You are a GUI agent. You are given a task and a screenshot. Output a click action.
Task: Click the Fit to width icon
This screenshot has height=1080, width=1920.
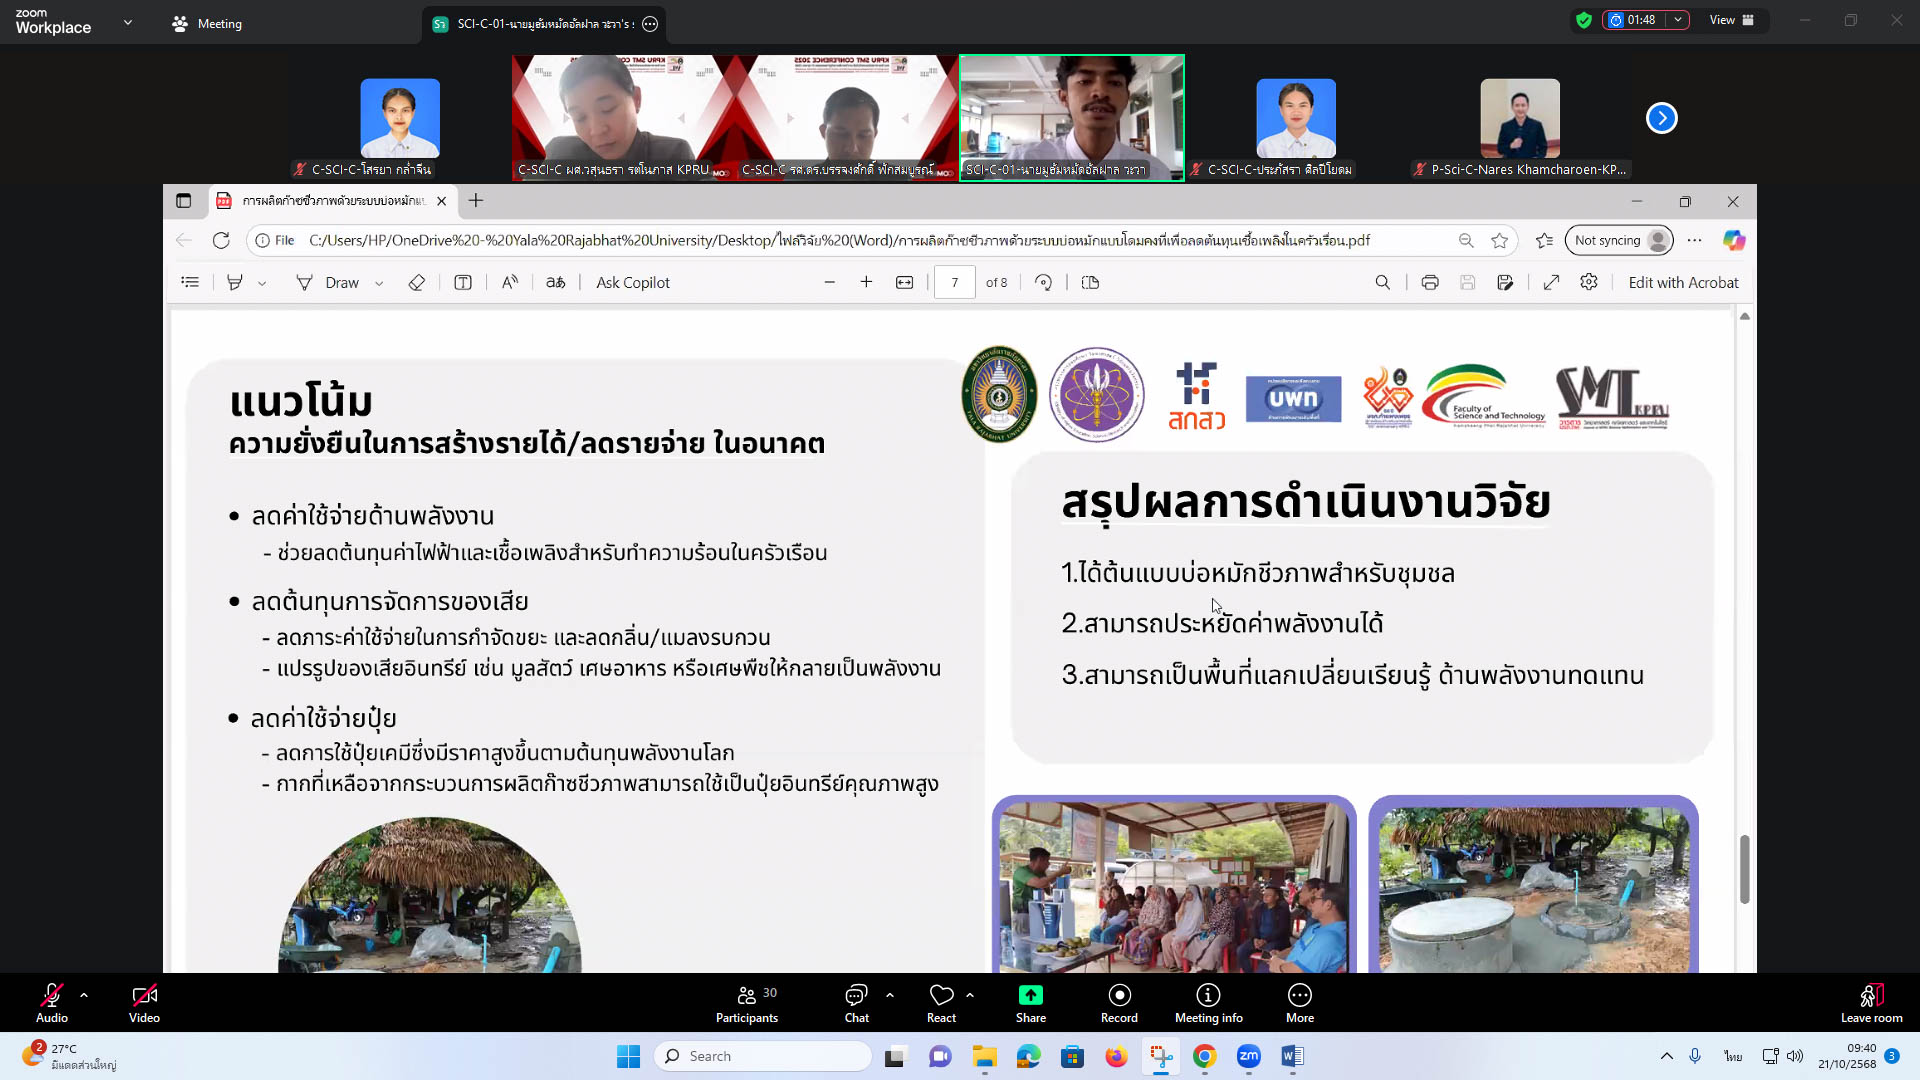[x=904, y=283]
